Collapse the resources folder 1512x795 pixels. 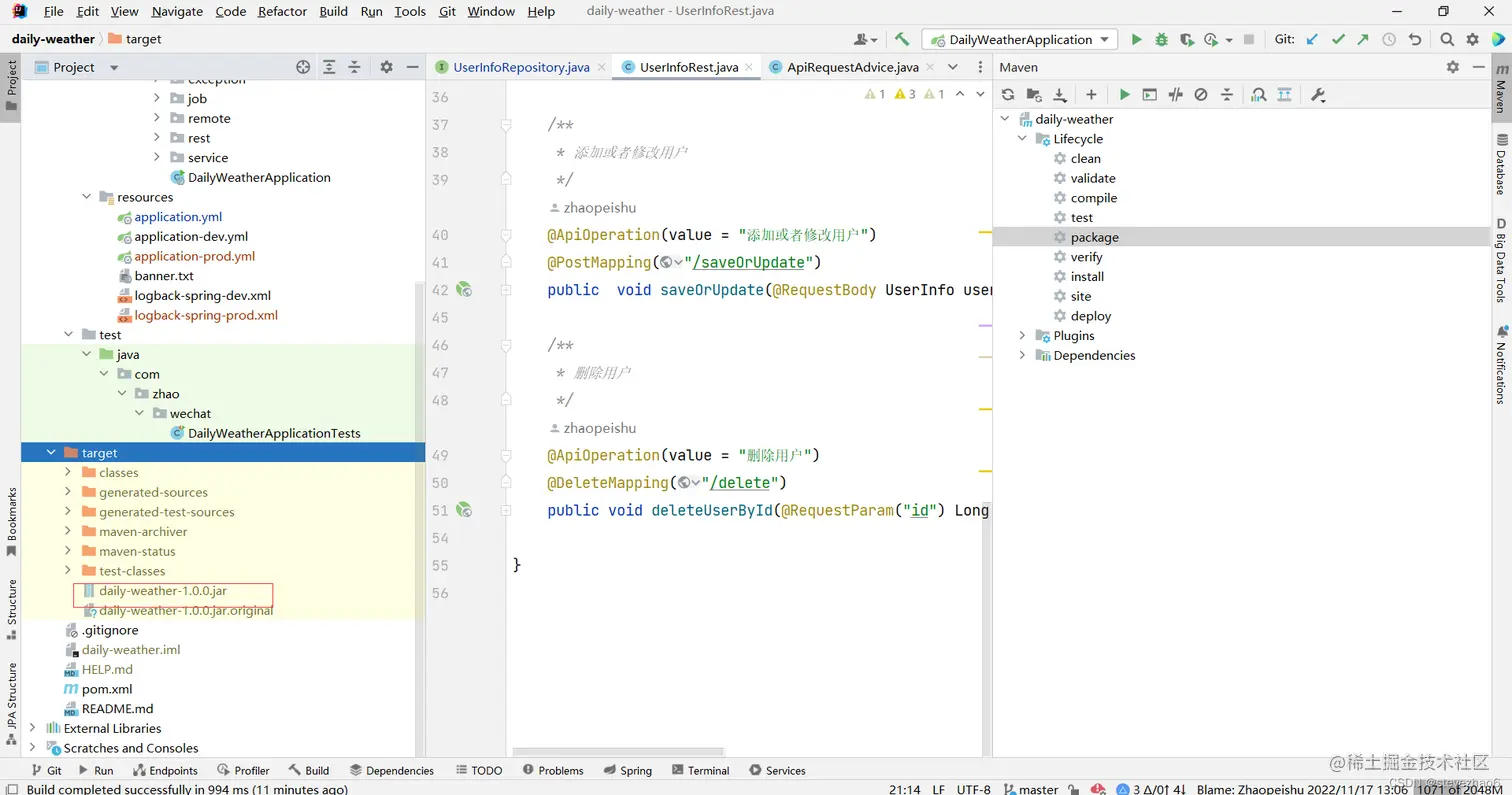(86, 197)
